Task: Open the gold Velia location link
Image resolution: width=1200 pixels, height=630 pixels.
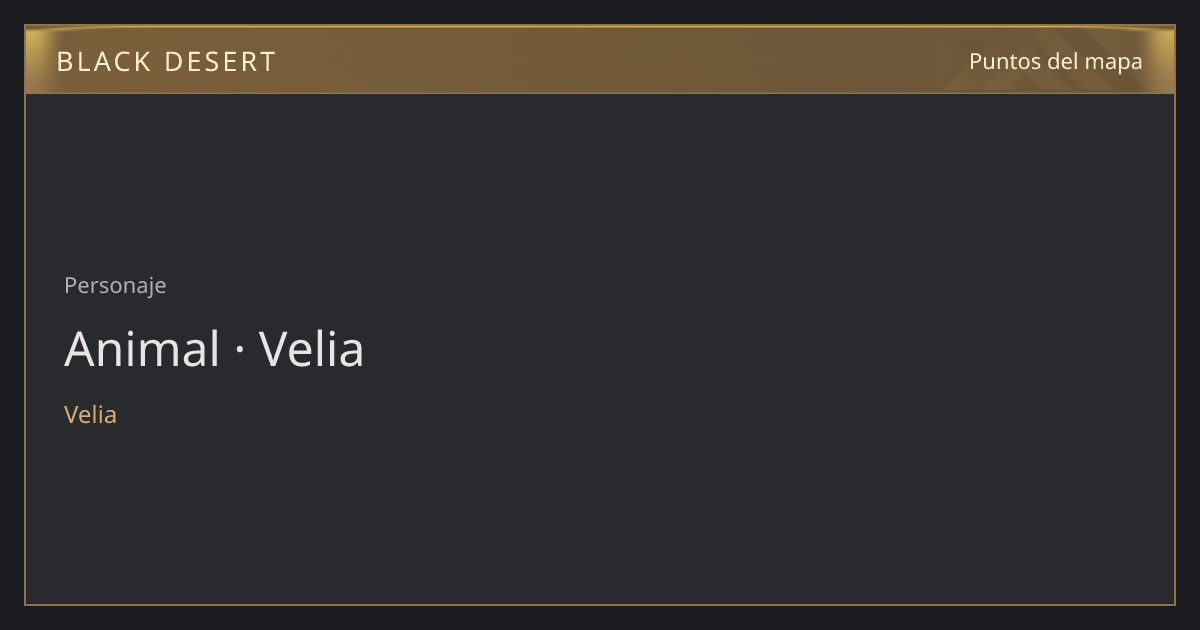Action: [90, 414]
